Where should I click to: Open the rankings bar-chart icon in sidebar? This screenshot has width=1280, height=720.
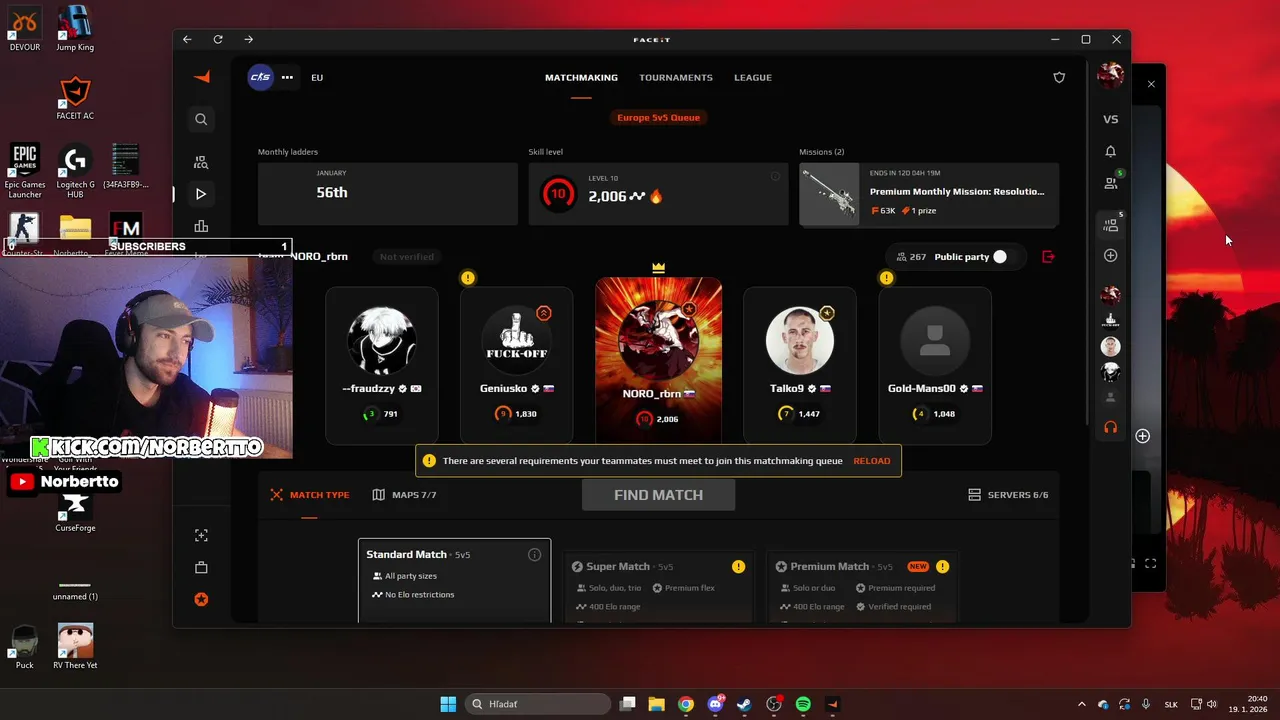(x=201, y=226)
